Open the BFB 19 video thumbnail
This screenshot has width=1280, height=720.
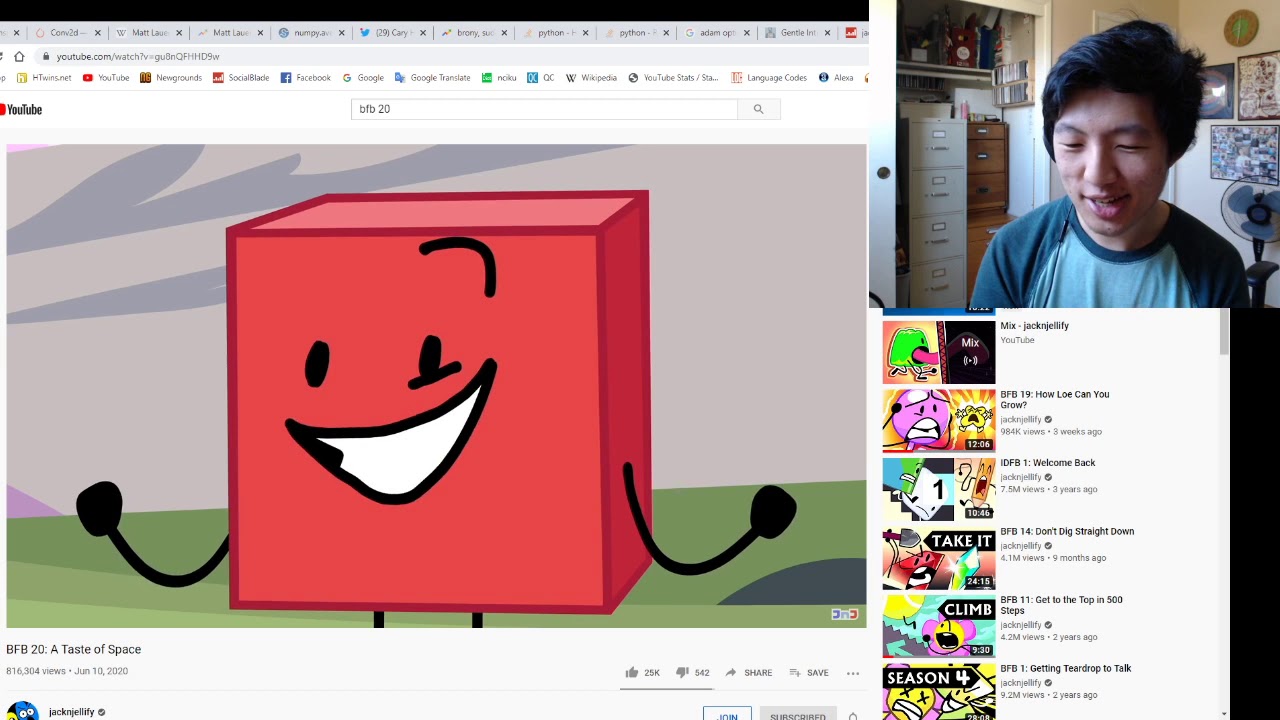coord(939,420)
